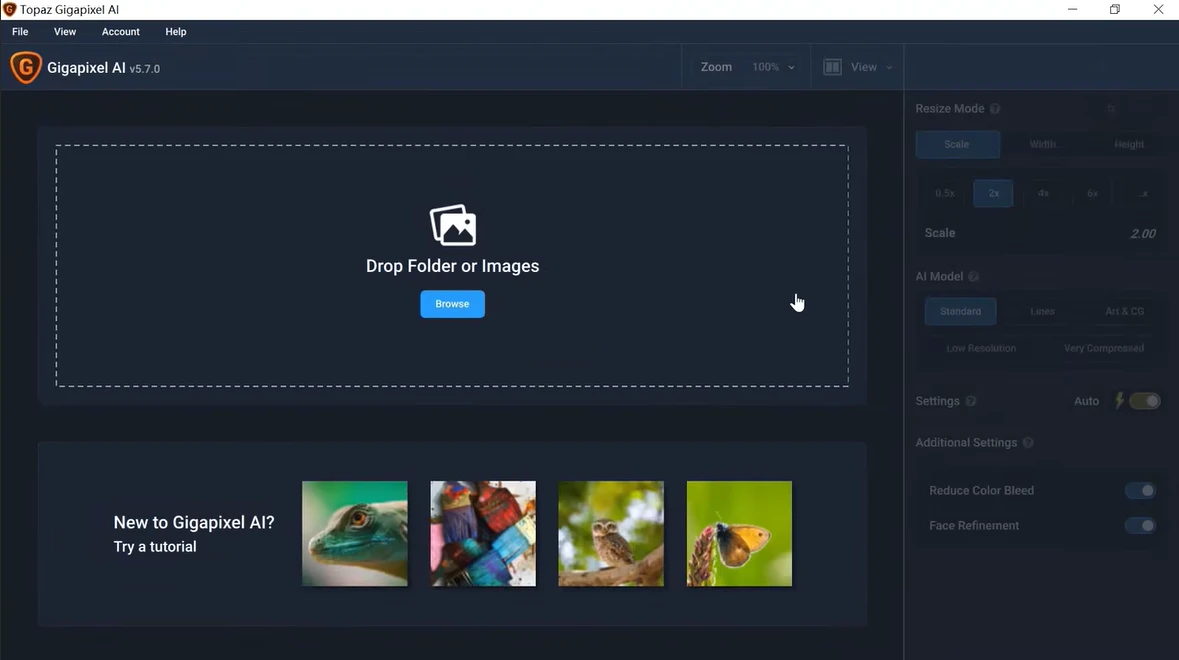Select the 4x scale button

point(1043,194)
